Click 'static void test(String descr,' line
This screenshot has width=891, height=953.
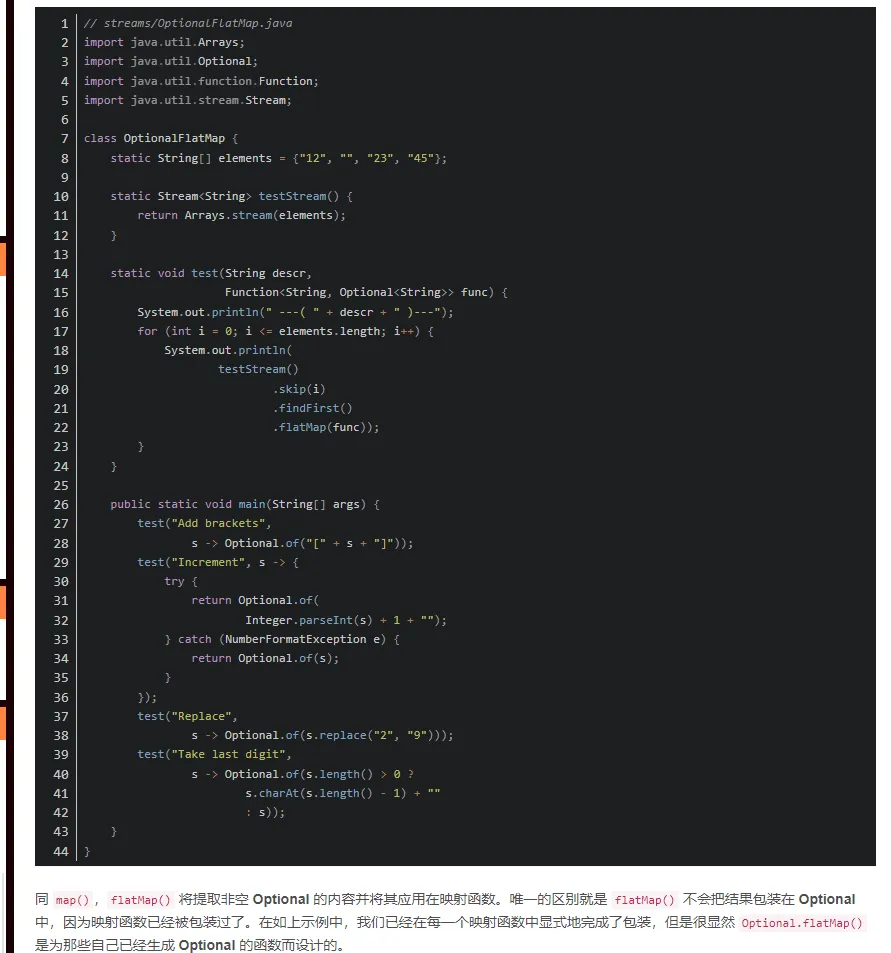[x=211, y=273]
